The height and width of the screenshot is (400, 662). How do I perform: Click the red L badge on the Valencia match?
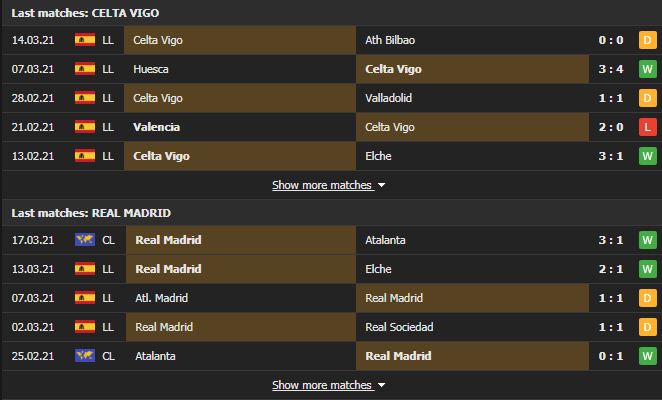coord(647,127)
